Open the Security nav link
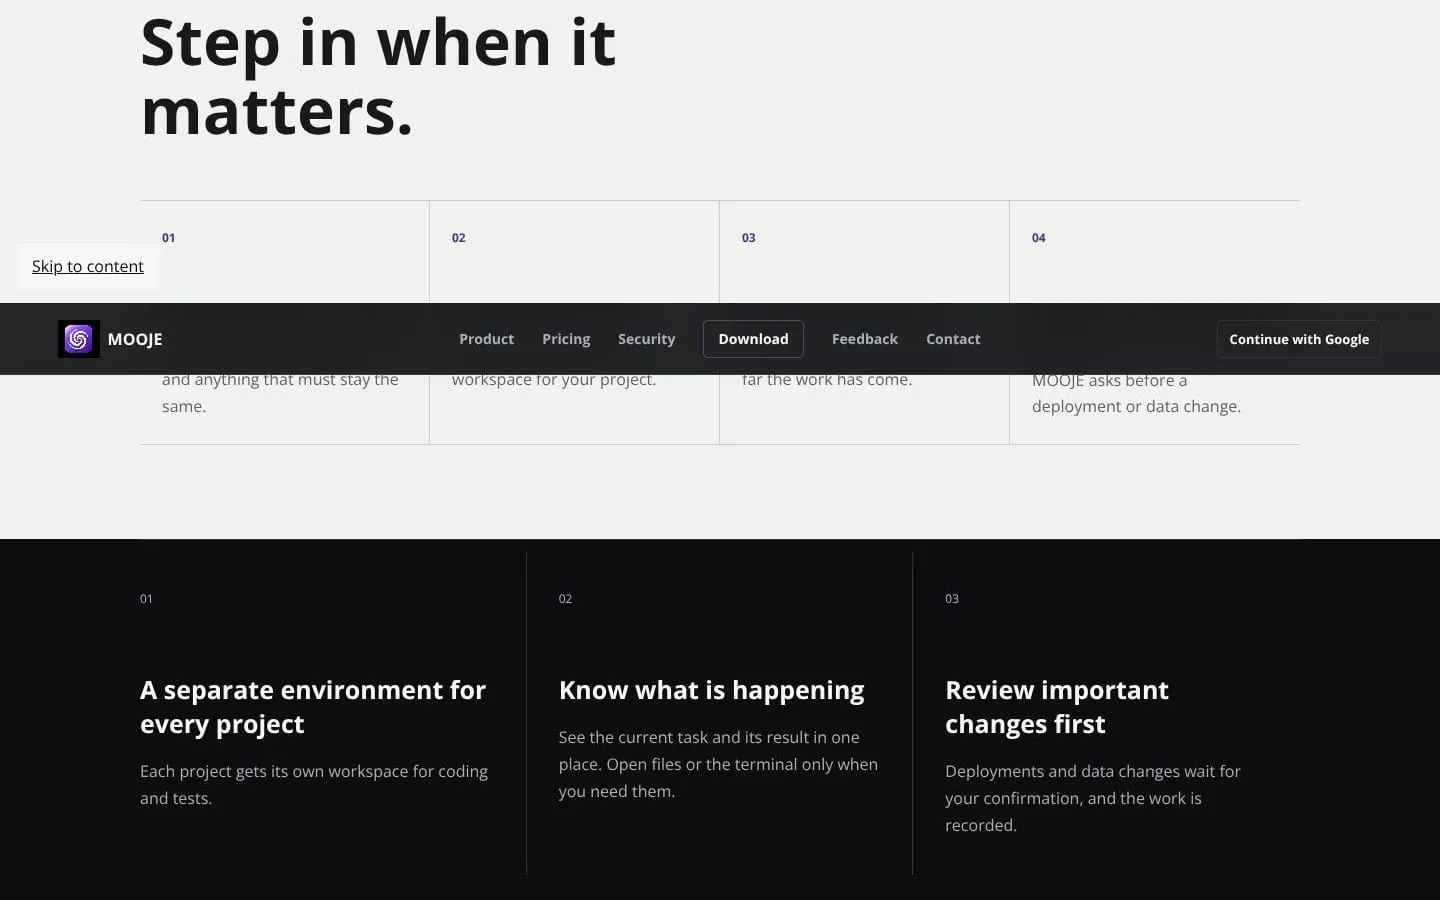 pos(646,339)
